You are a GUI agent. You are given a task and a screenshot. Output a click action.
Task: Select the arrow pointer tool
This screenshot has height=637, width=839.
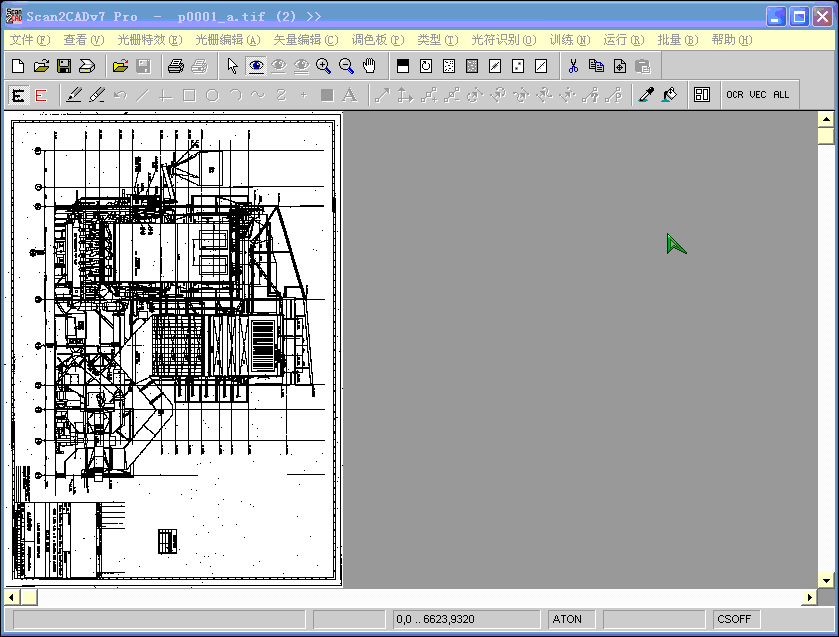tap(232, 66)
